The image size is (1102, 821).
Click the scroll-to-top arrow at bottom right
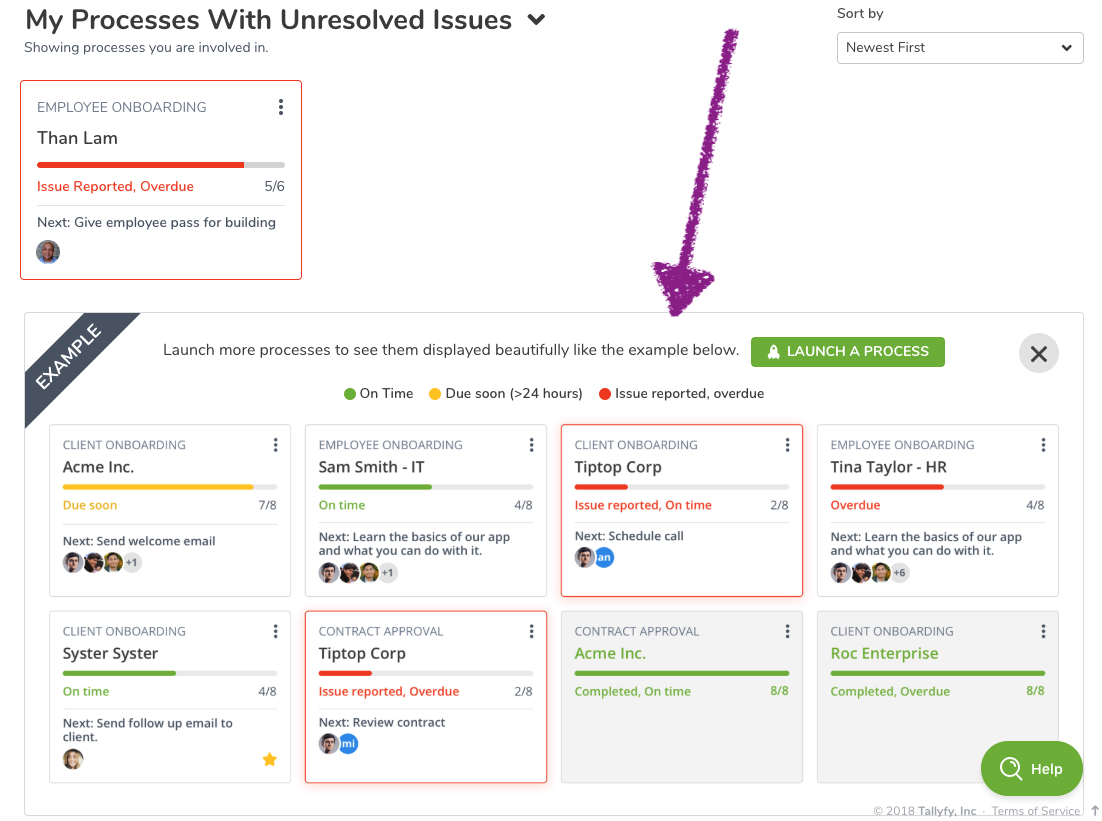pos(1092,811)
